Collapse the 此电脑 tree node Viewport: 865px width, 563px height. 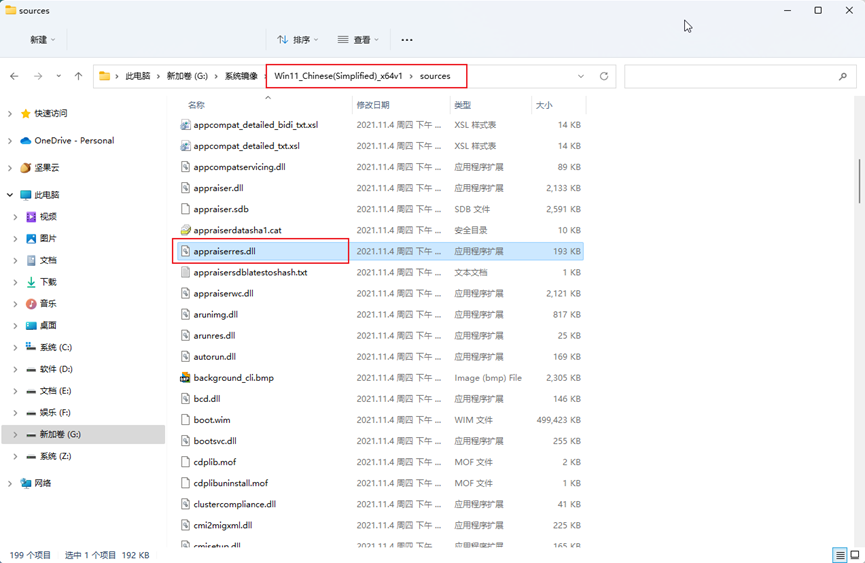pos(9,195)
